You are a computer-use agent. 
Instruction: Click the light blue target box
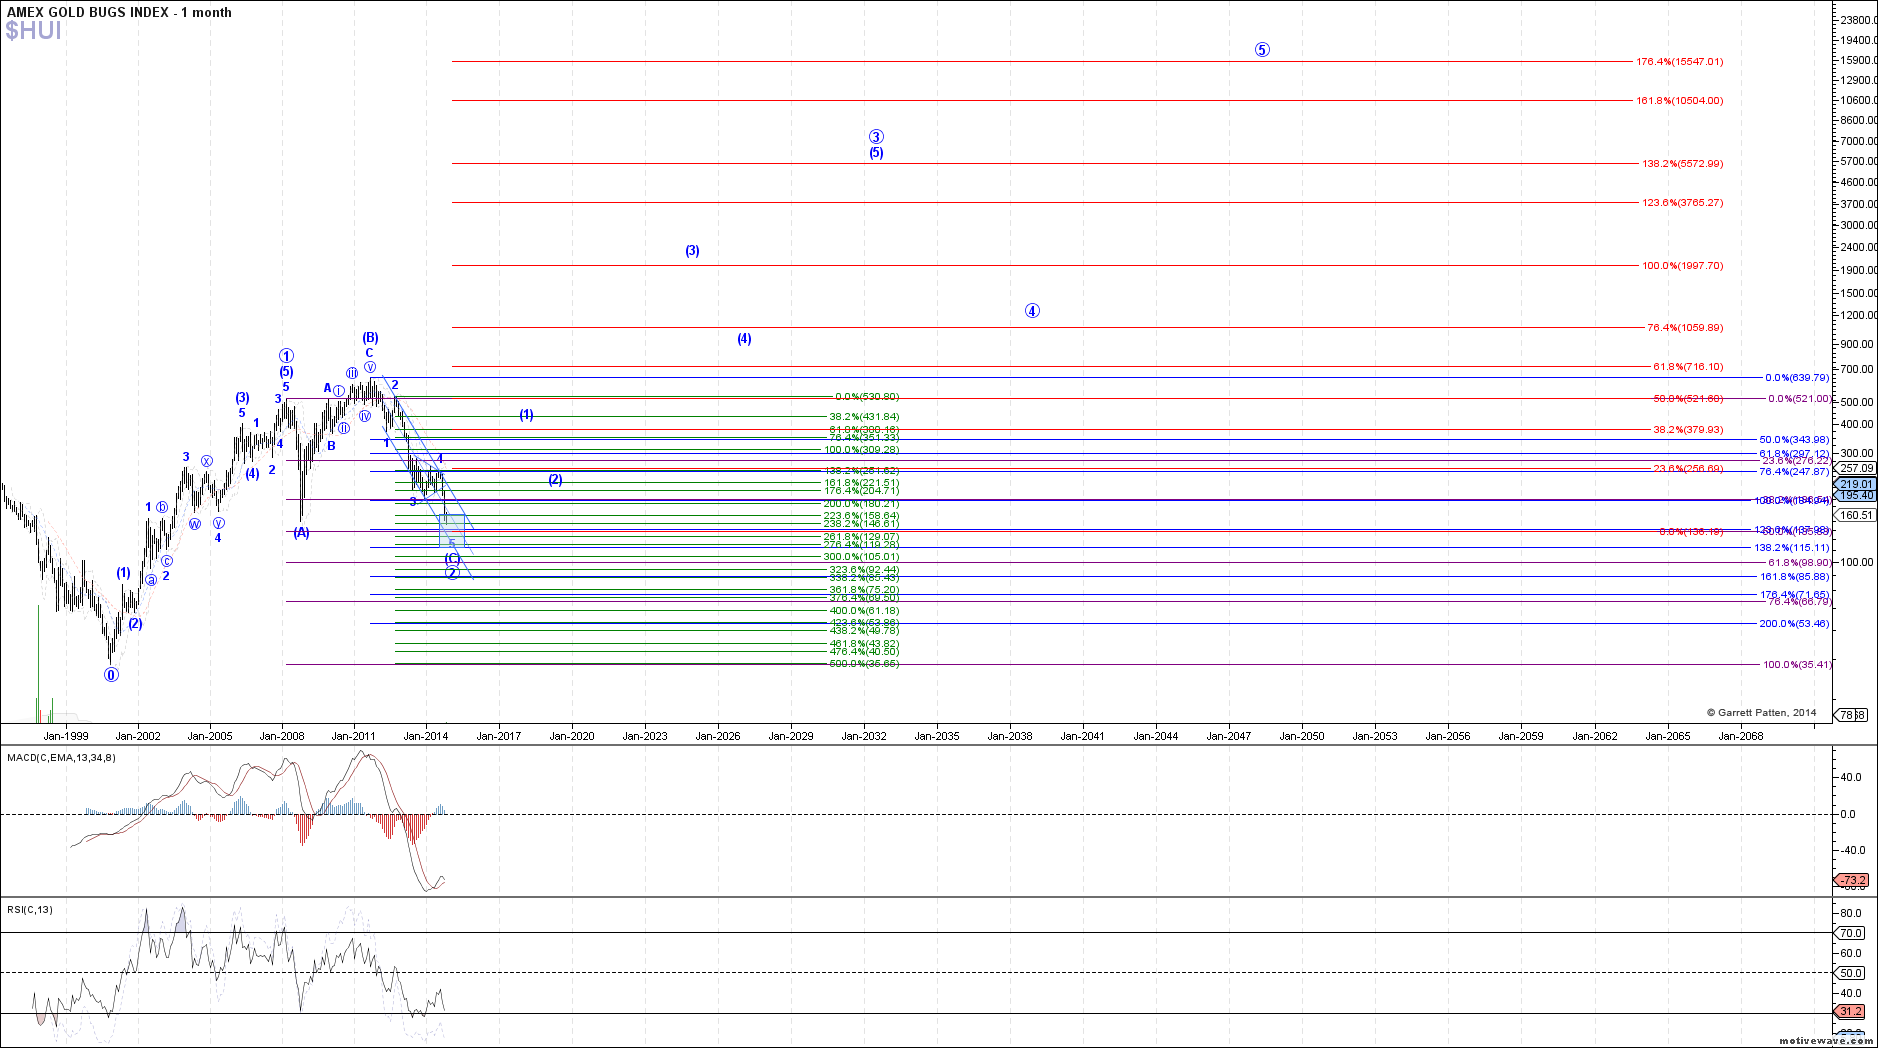pos(452,528)
